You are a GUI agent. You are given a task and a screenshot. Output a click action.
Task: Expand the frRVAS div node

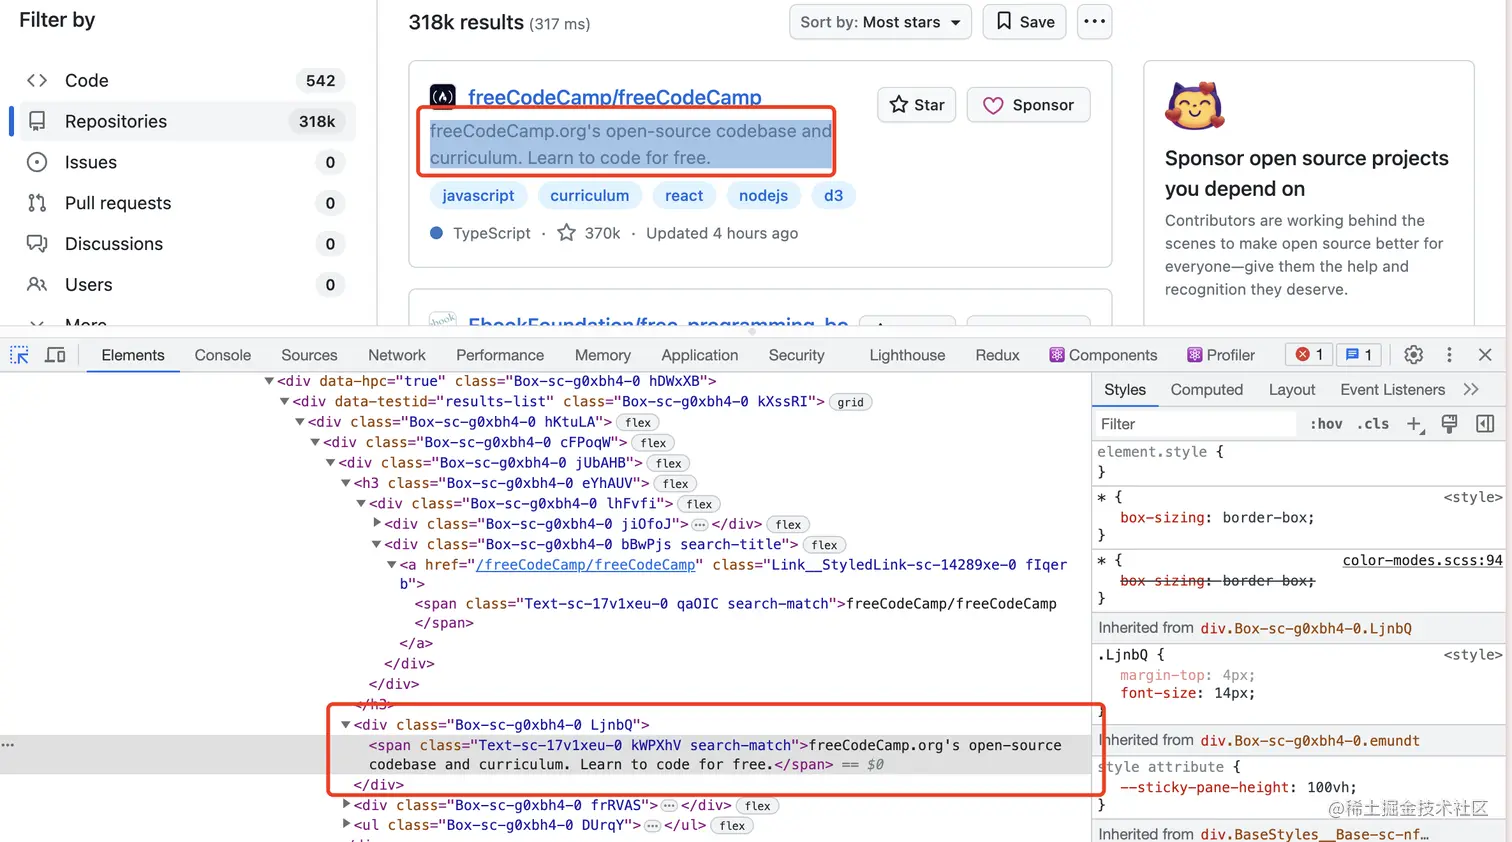click(346, 805)
